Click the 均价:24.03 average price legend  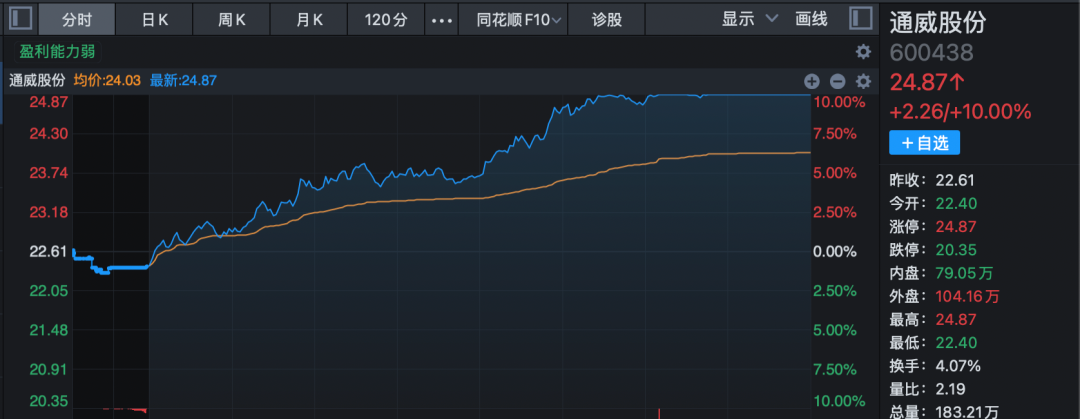click(x=107, y=82)
